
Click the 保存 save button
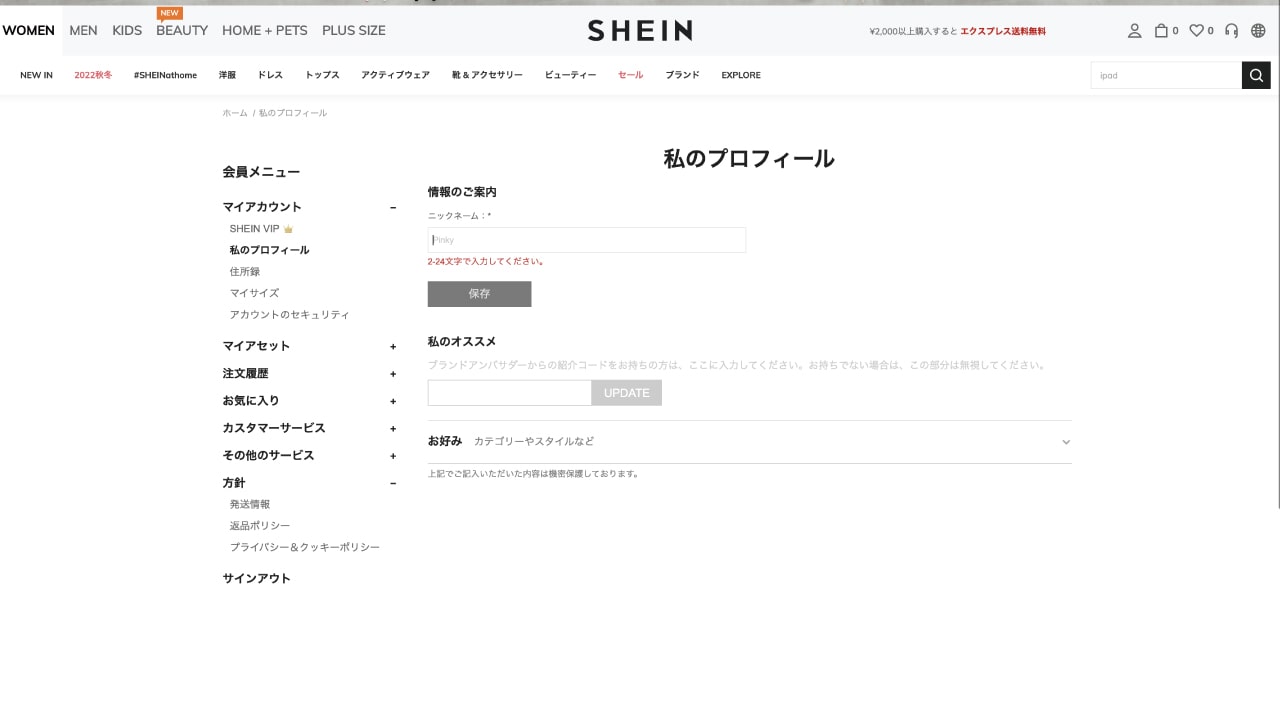pos(479,294)
